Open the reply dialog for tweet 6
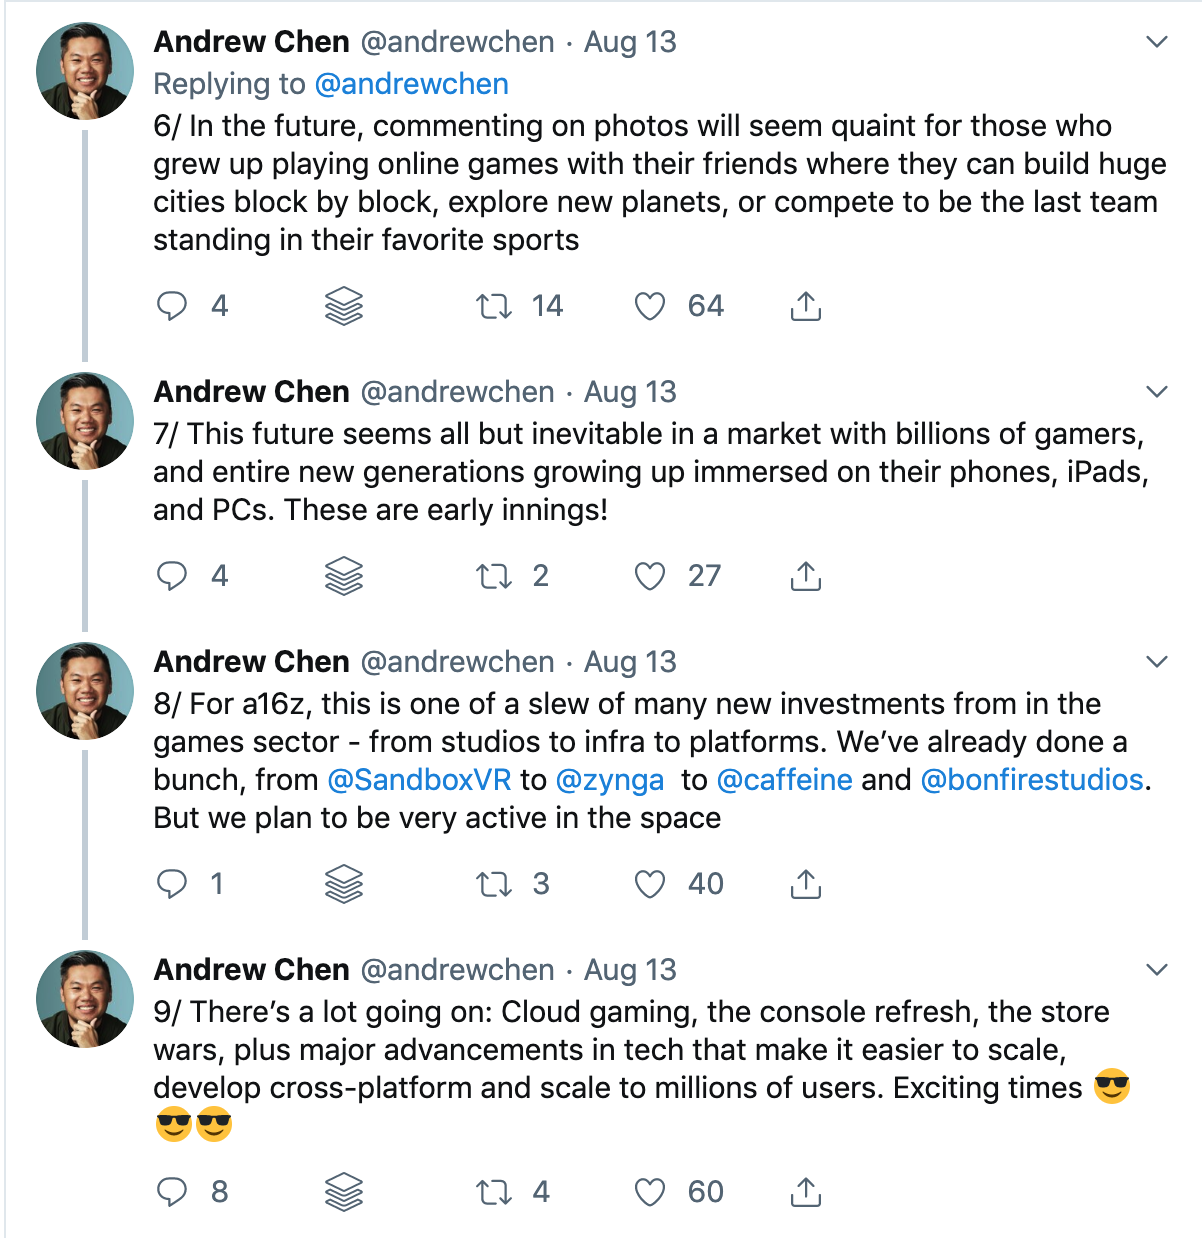Image resolution: width=1202 pixels, height=1238 pixels. (x=172, y=306)
